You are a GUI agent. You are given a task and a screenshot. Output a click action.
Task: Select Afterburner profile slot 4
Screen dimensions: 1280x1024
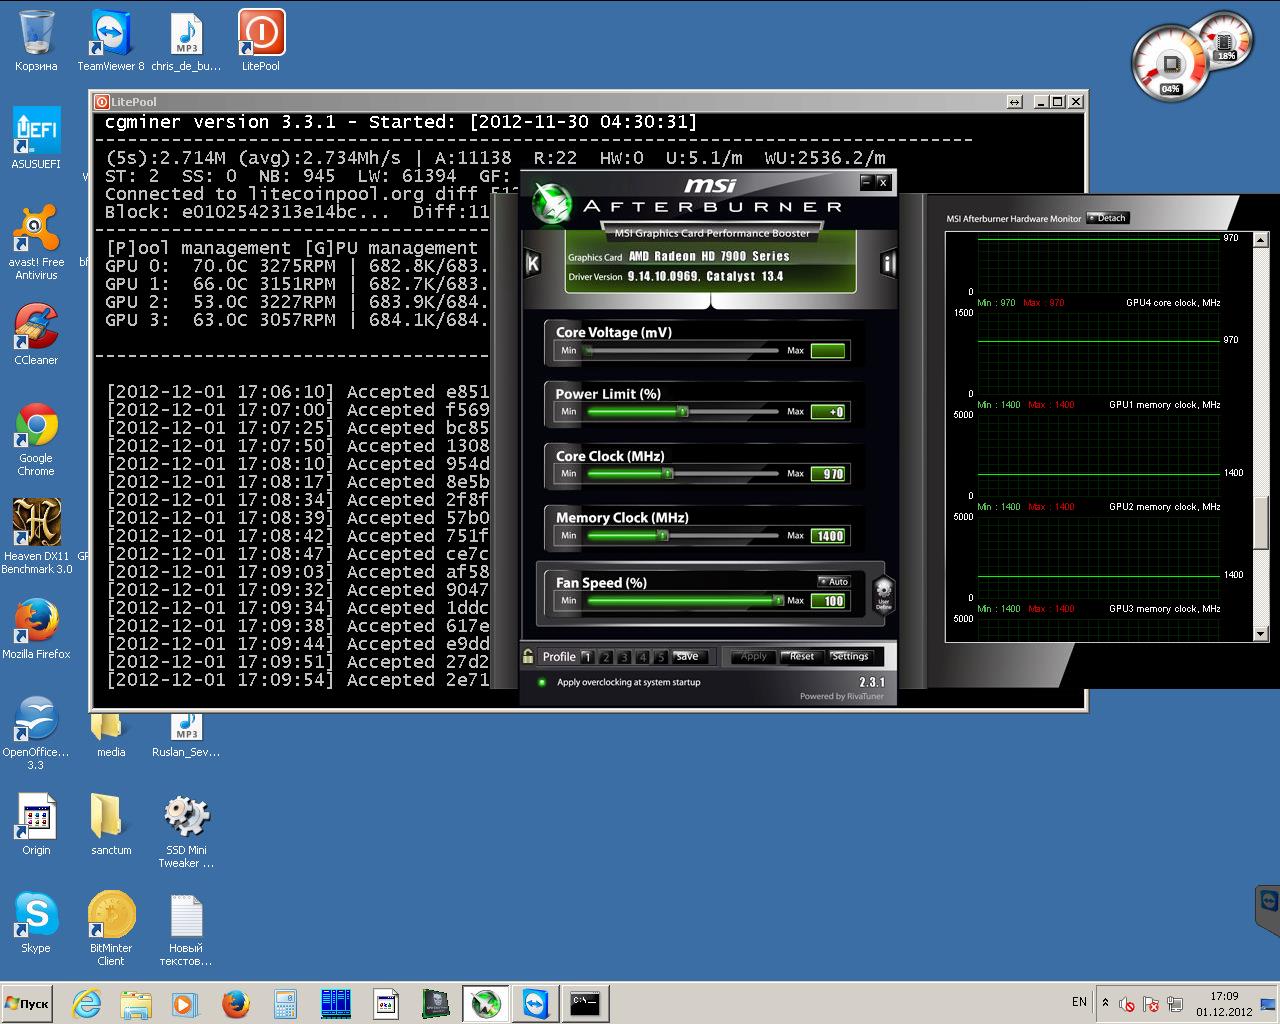click(642, 657)
